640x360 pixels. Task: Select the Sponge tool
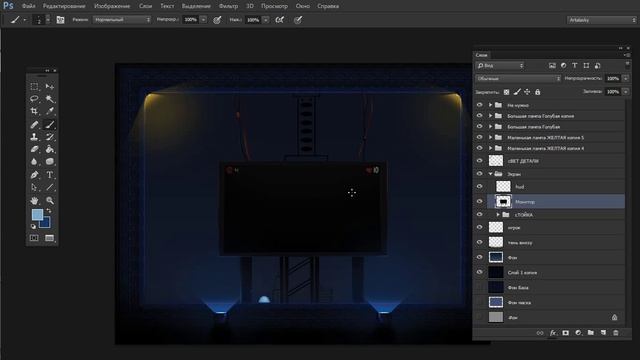coord(50,162)
